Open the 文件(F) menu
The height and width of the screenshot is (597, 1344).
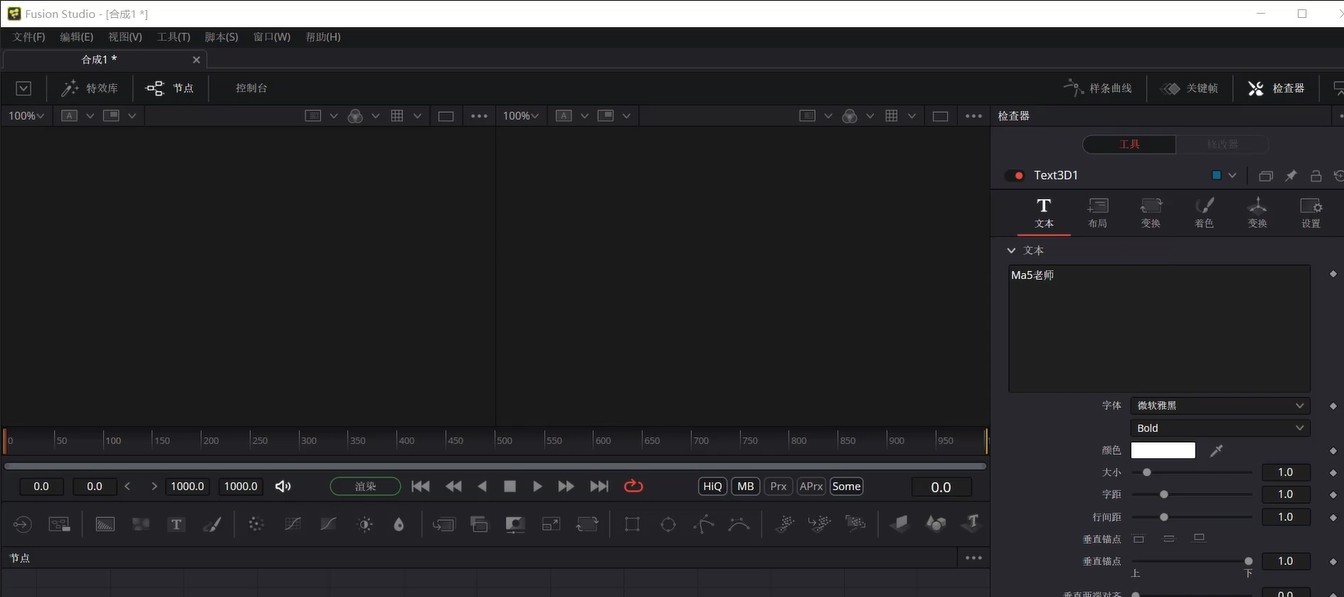coord(28,37)
